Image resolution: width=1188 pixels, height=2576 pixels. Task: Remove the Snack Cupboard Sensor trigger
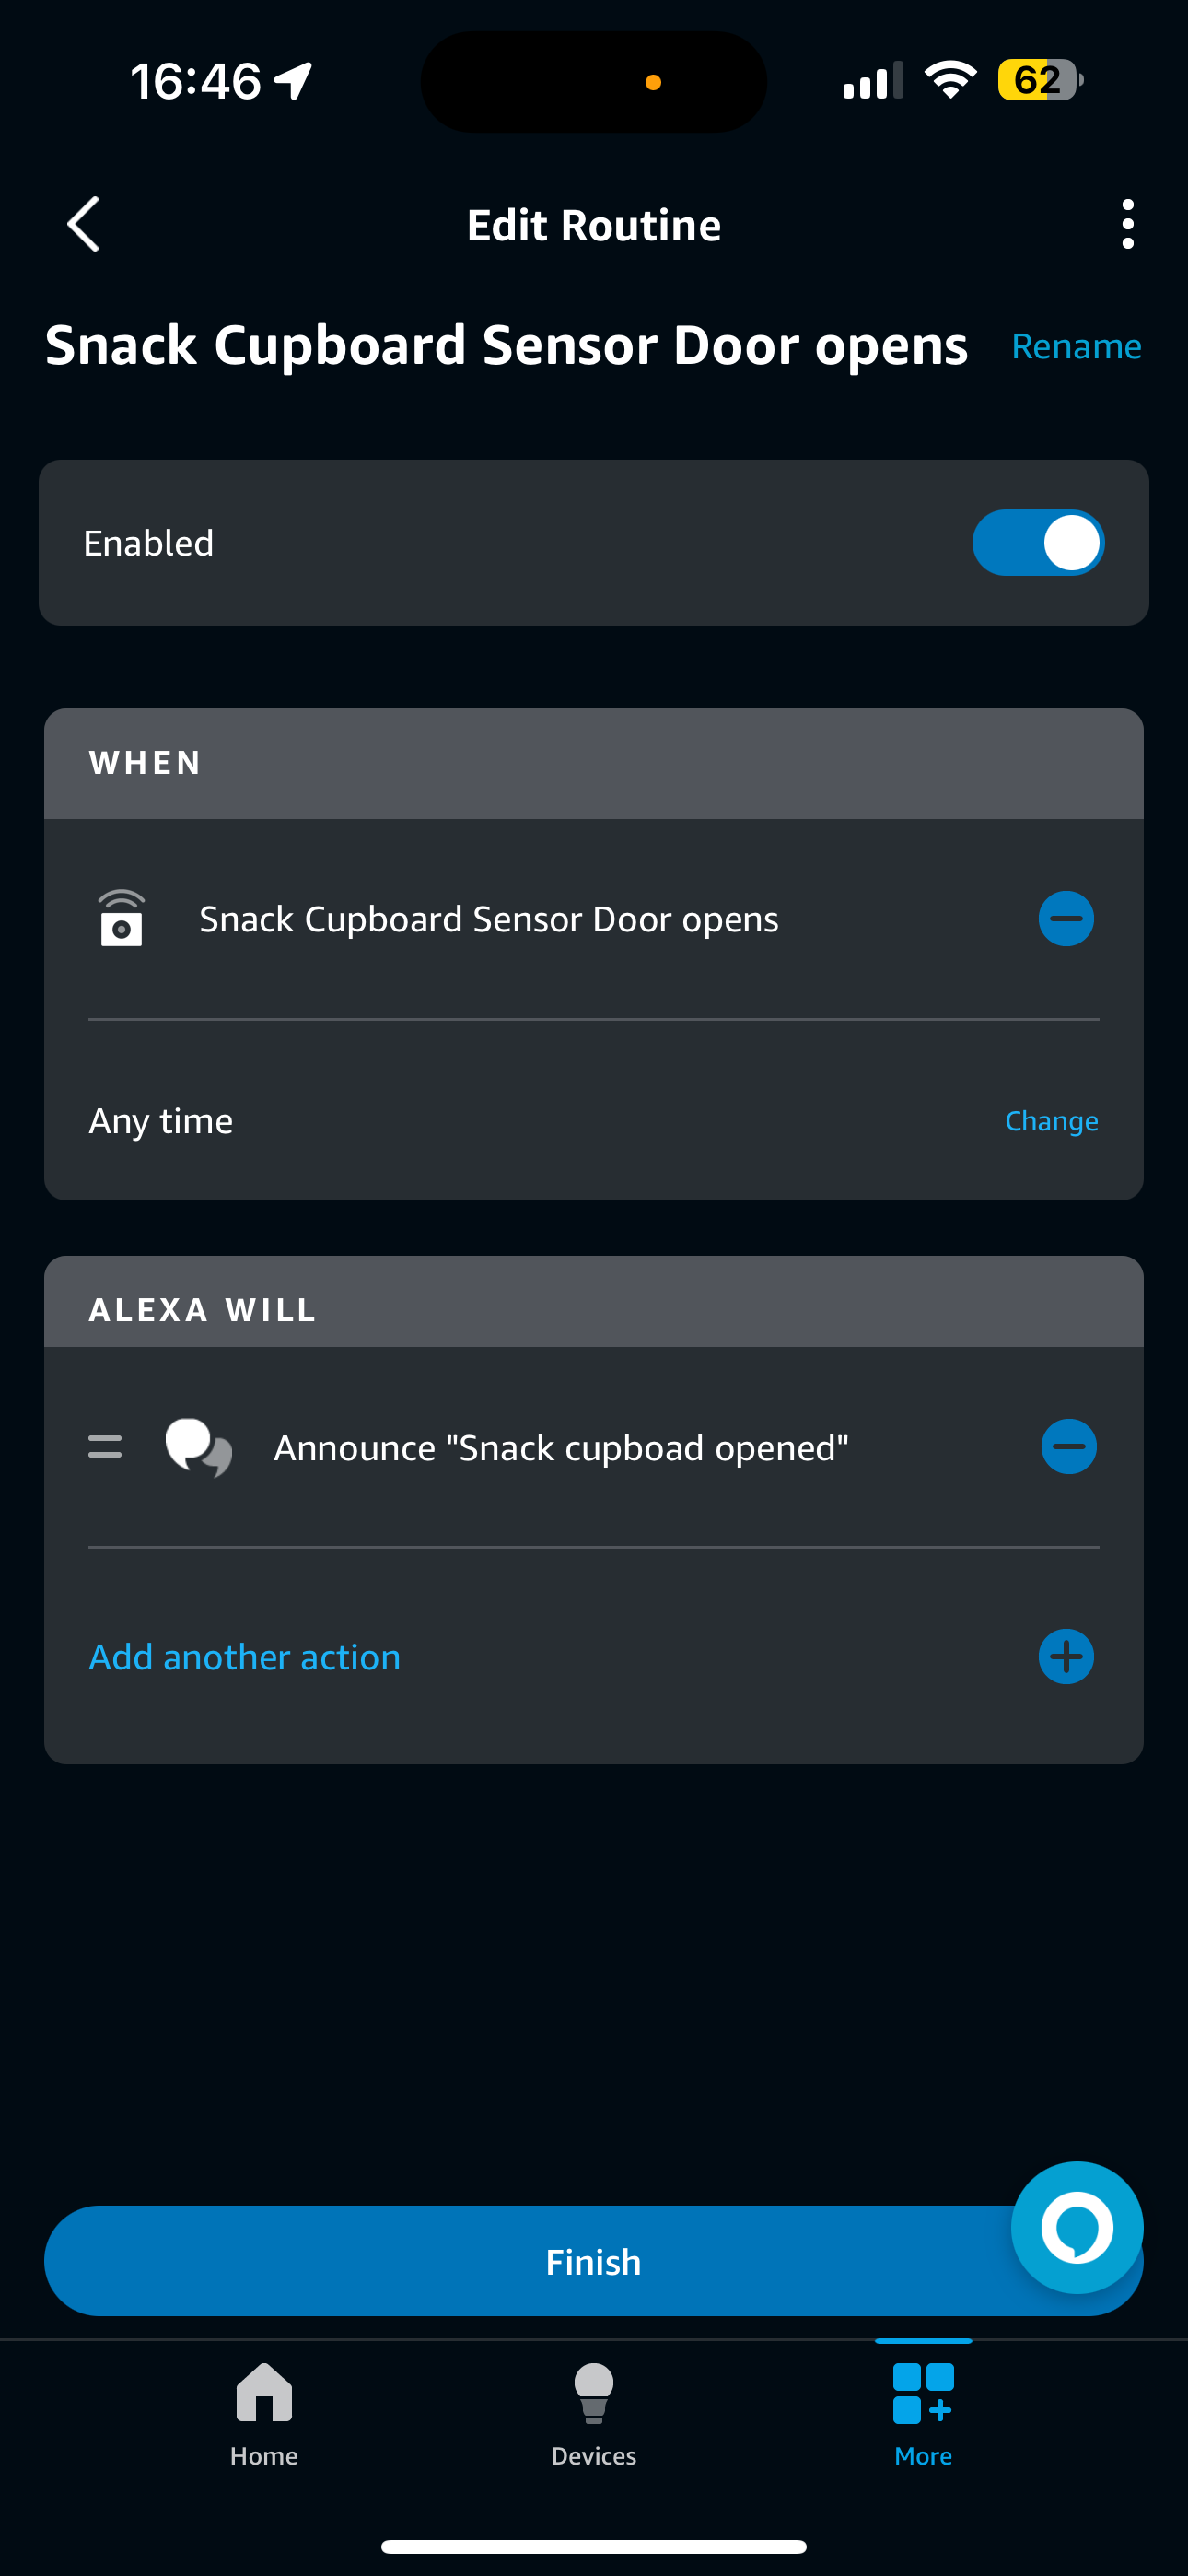tap(1065, 919)
